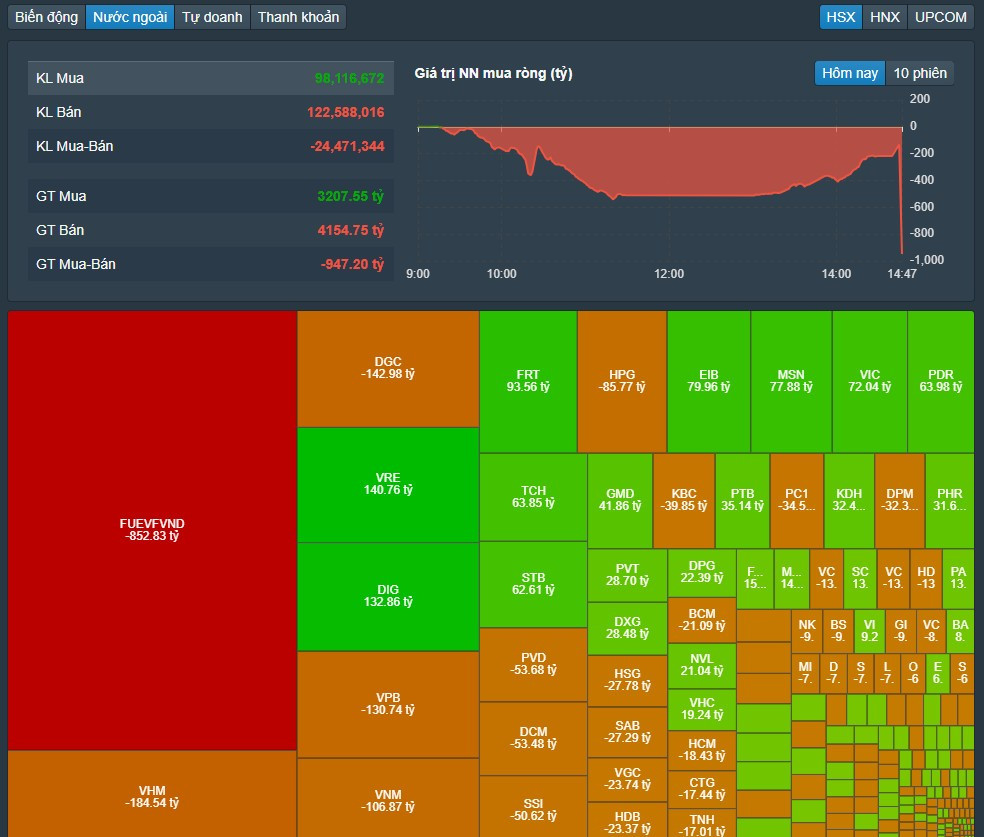
Task: Click the FRT stock tile
Action: click(527, 381)
